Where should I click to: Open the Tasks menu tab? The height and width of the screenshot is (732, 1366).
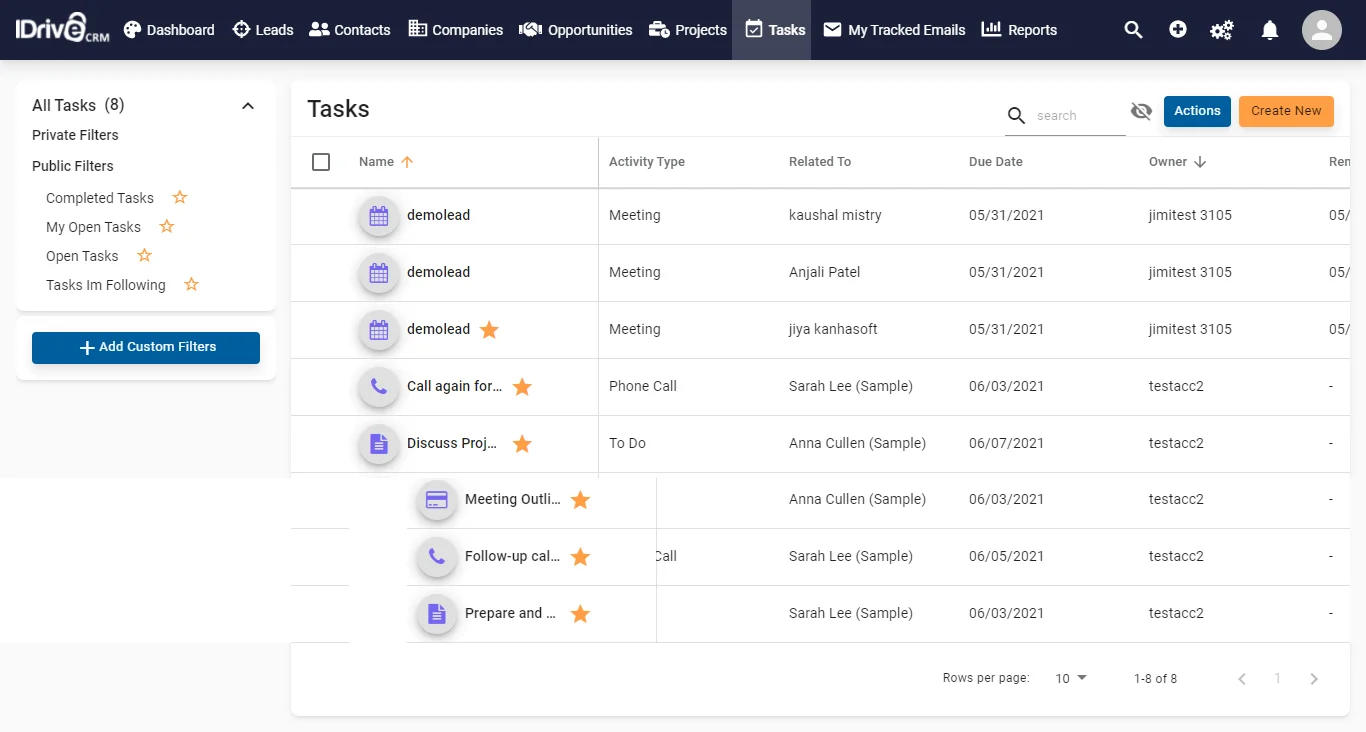[772, 30]
